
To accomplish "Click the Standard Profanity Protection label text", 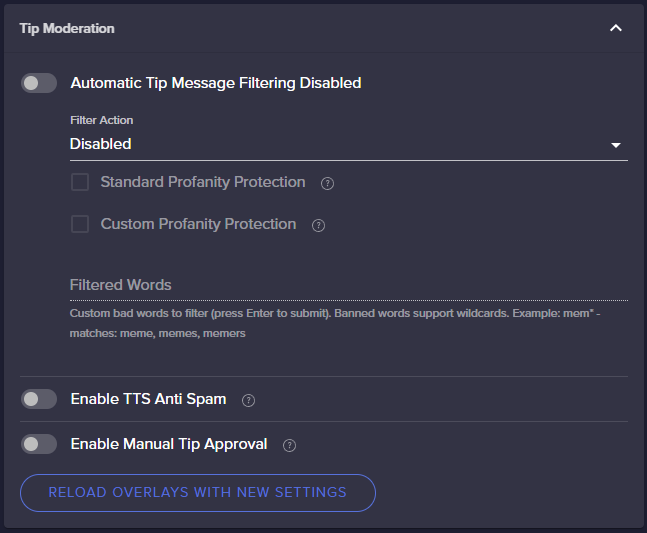I will (x=203, y=182).
